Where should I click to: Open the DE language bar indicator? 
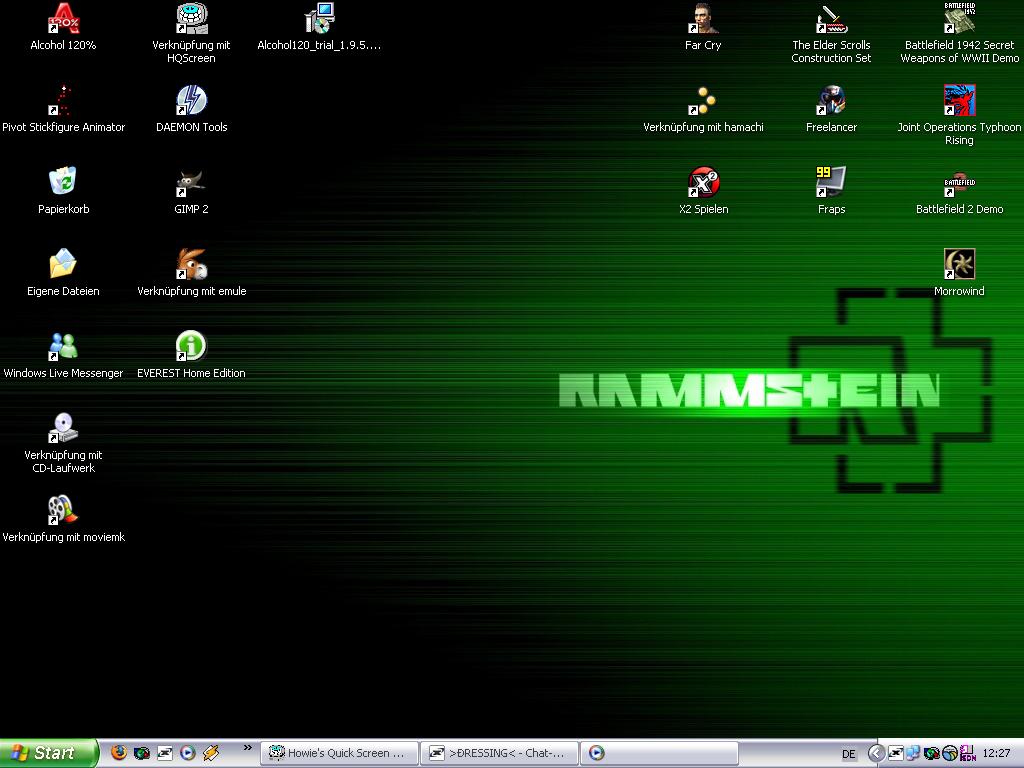[x=848, y=754]
